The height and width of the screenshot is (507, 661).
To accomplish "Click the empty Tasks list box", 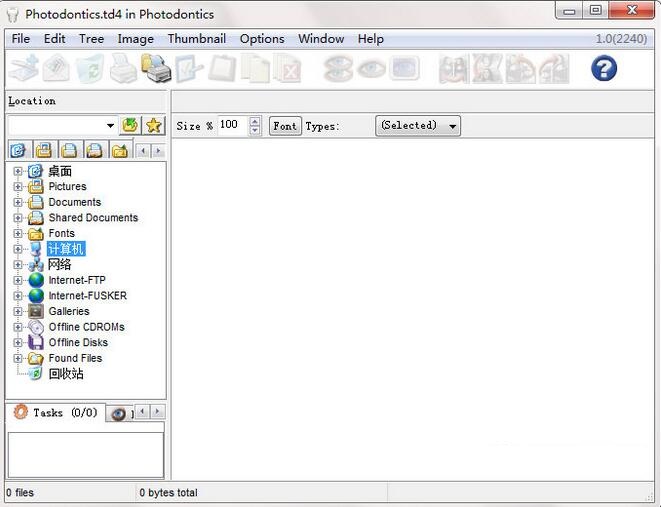I will coord(86,455).
